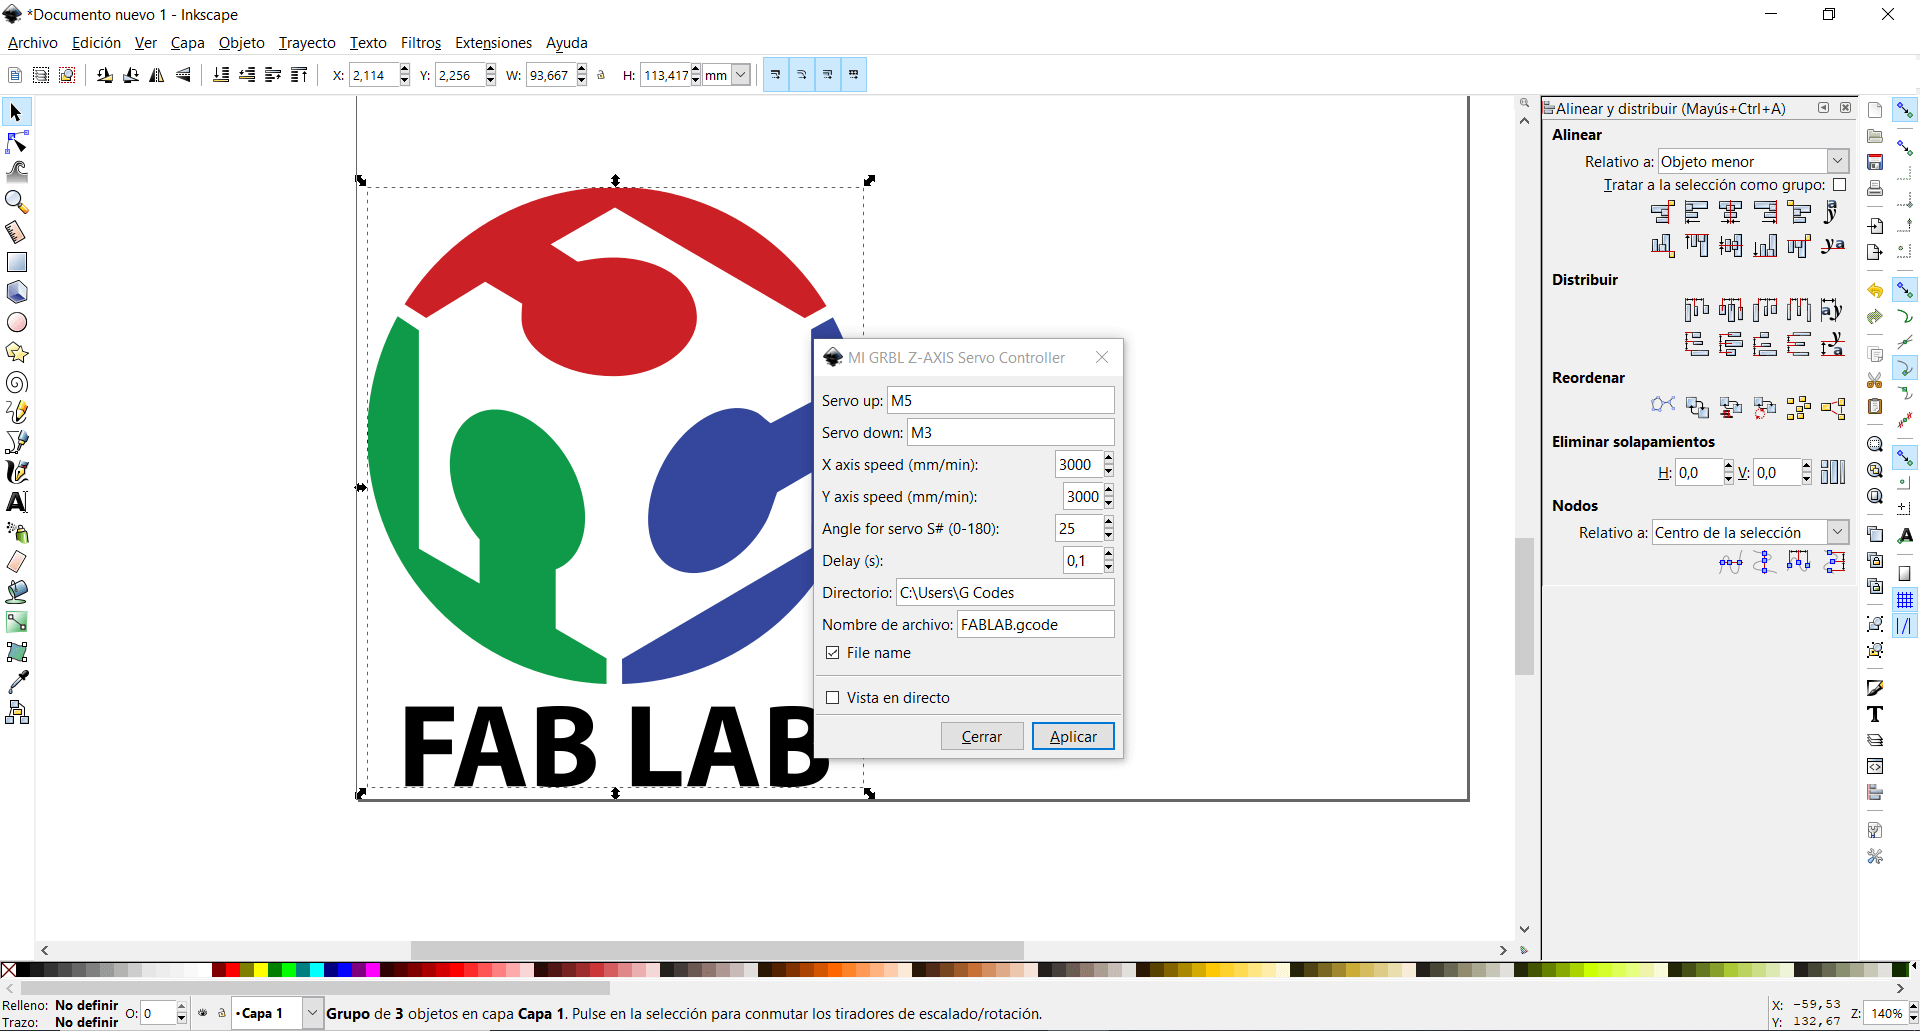Select the yellow palette swatch
Image resolution: width=1920 pixels, height=1031 pixels.
tap(261, 970)
